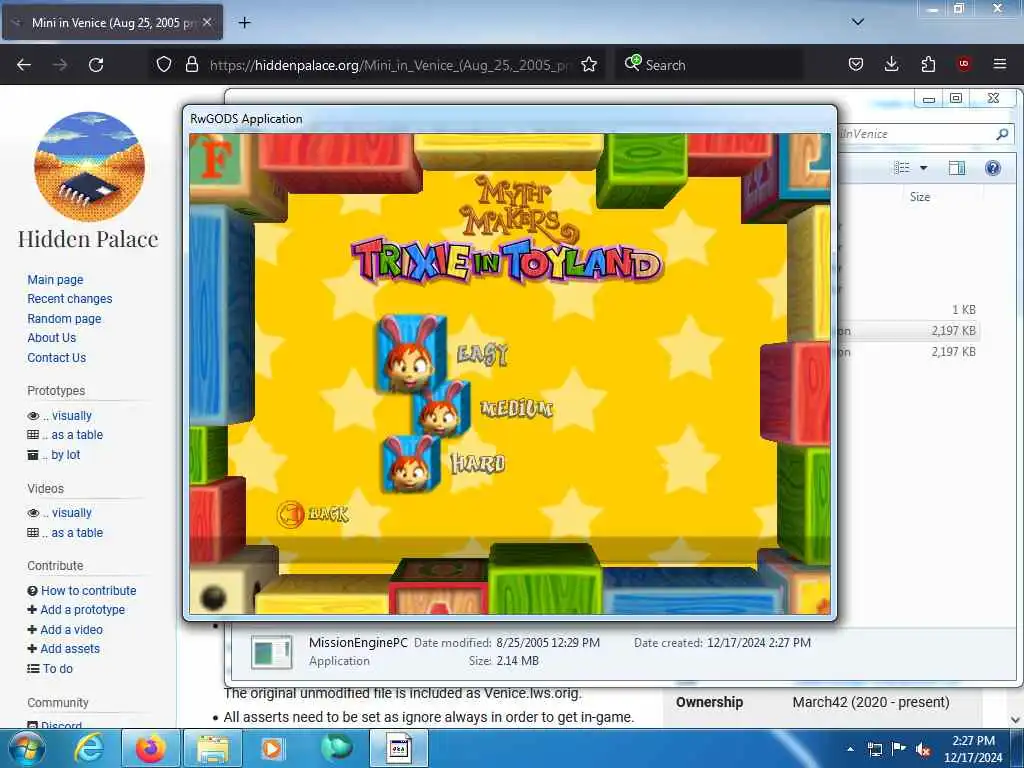Click the Back arrow icon in game
Image resolution: width=1024 pixels, height=768 pixels.
click(x=290, y=515)
